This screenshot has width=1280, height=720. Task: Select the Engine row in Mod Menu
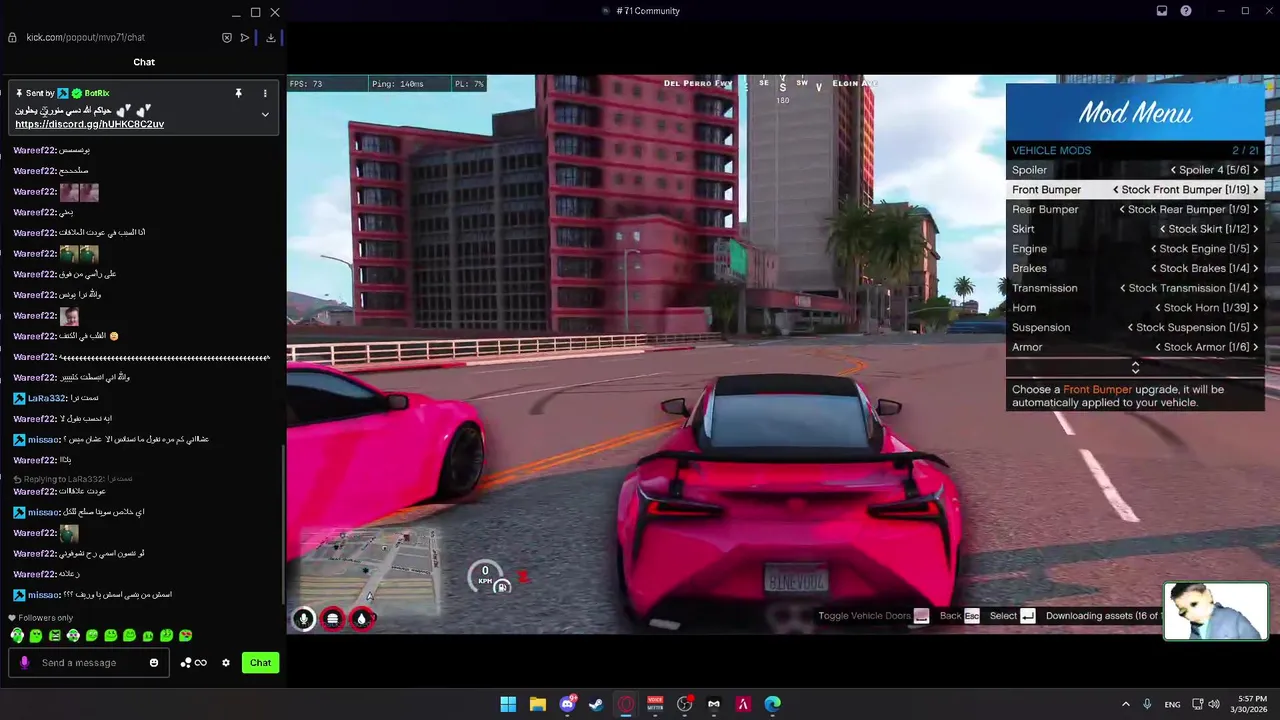[1135, 249]
